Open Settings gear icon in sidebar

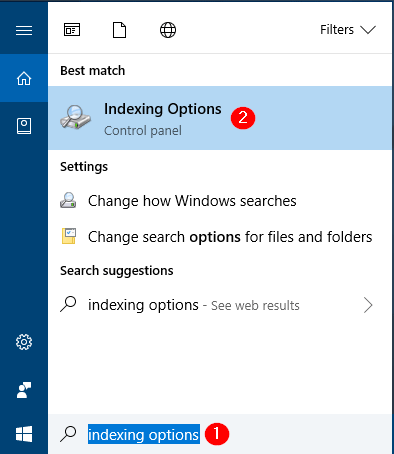coord(24,342)
